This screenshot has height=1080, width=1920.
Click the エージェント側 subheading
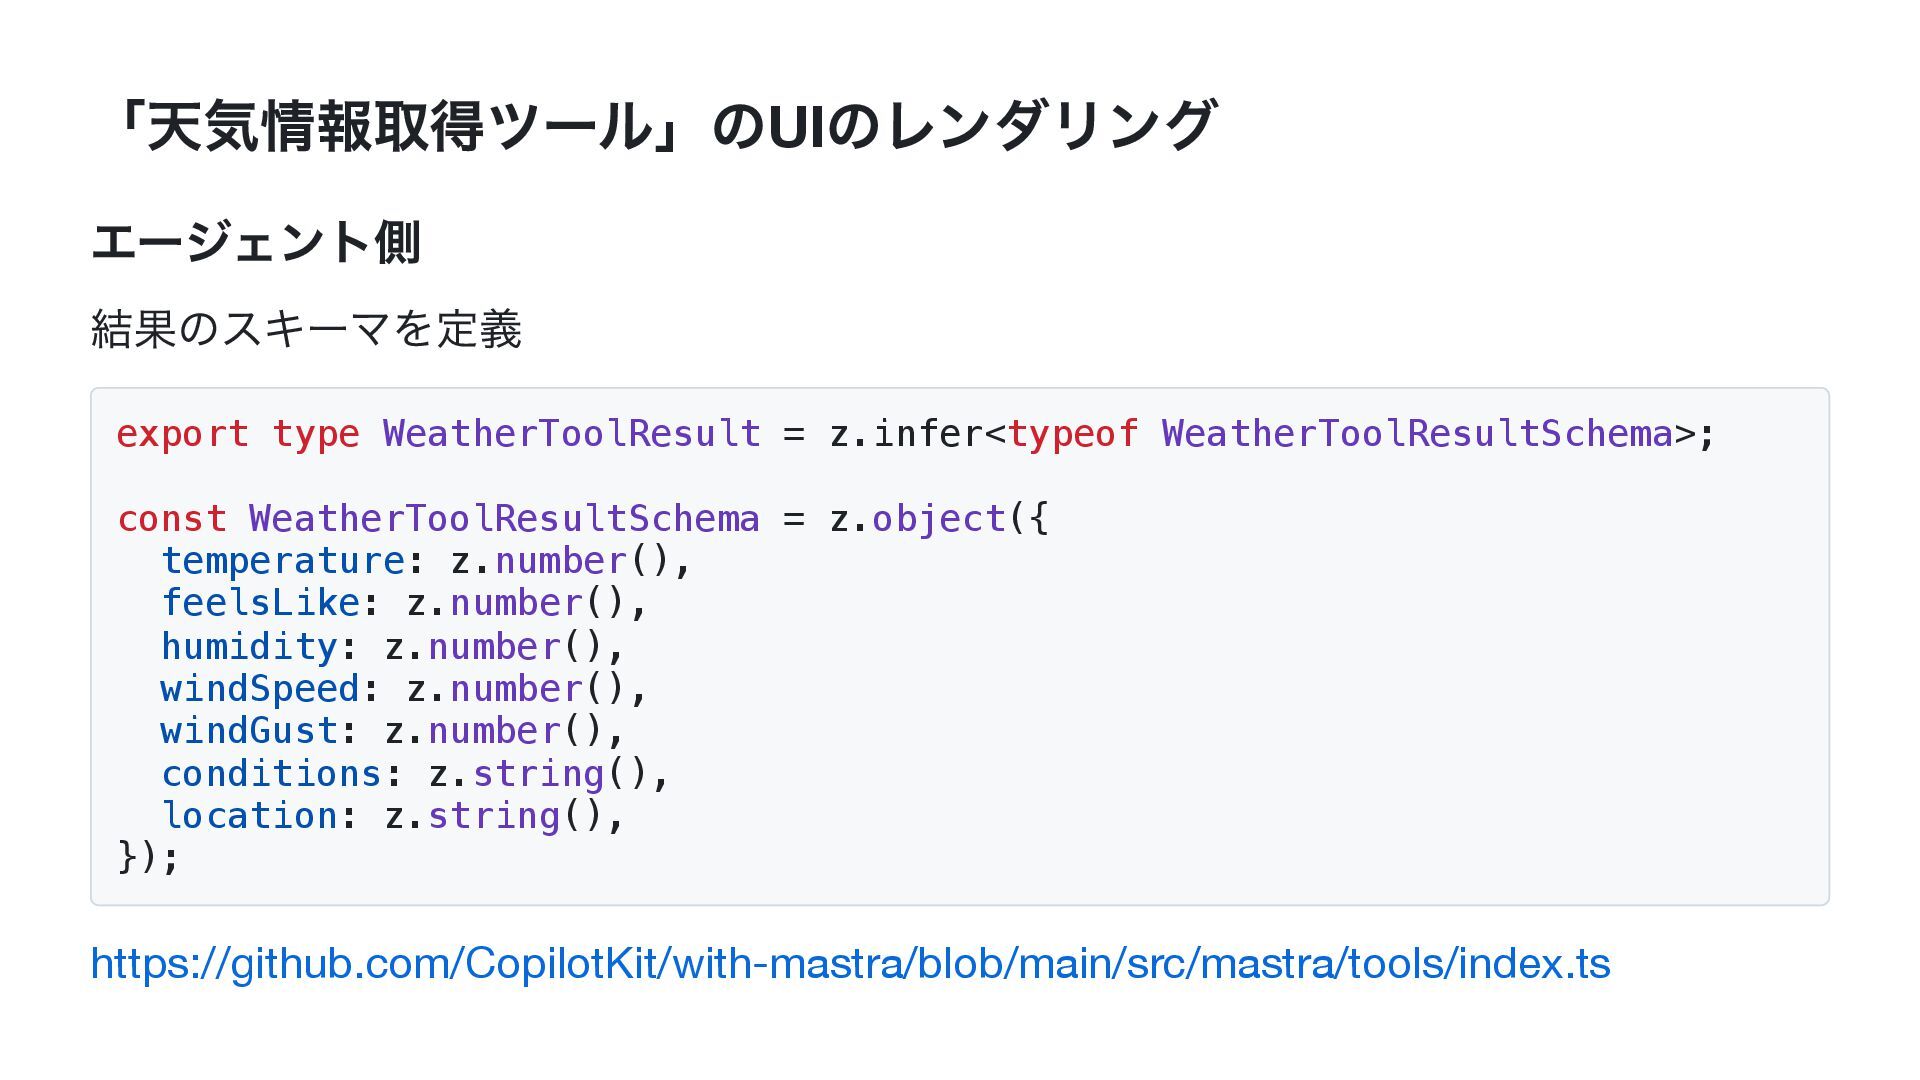(256, 242)
